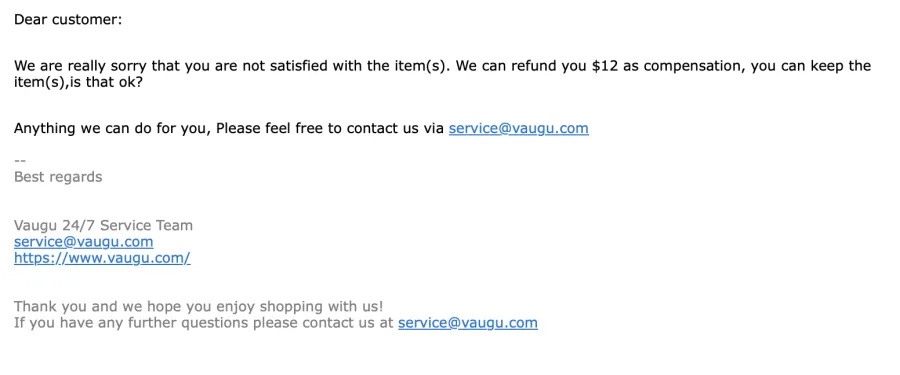
Task: Click the 'Dear customer:' greeting text
Action: [x=68, y=20]
